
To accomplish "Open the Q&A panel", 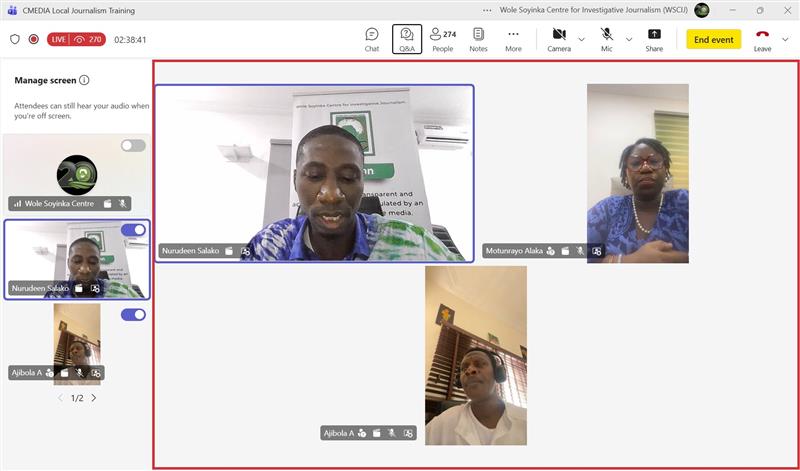I will (x=407, y=39).
